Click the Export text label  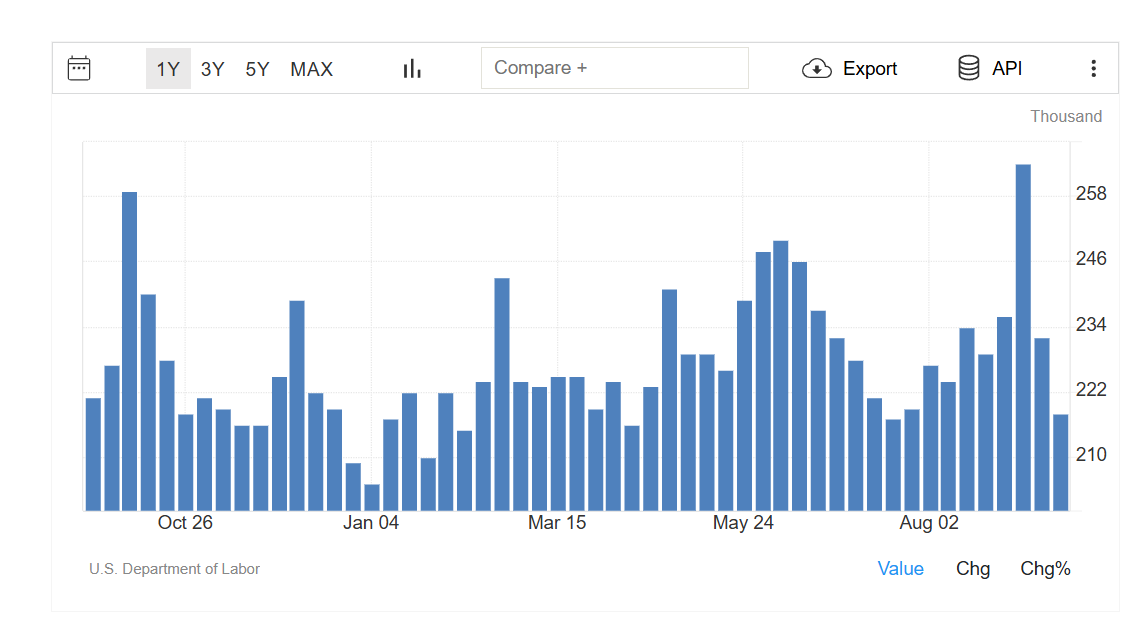[869, 69]
